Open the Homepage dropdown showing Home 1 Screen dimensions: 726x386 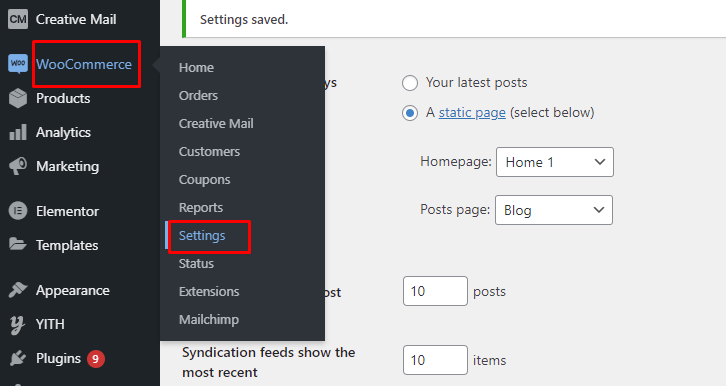pos(555,162)
